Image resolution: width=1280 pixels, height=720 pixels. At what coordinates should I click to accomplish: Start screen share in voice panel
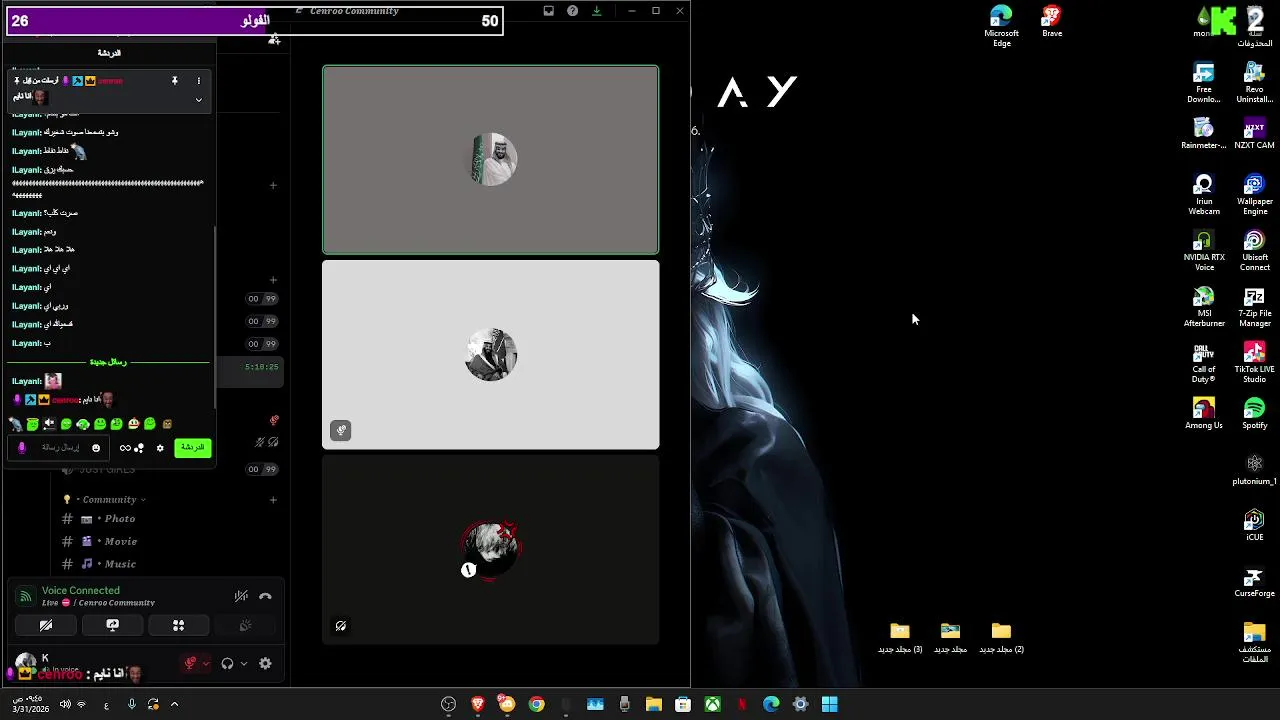tap(112, 625)
